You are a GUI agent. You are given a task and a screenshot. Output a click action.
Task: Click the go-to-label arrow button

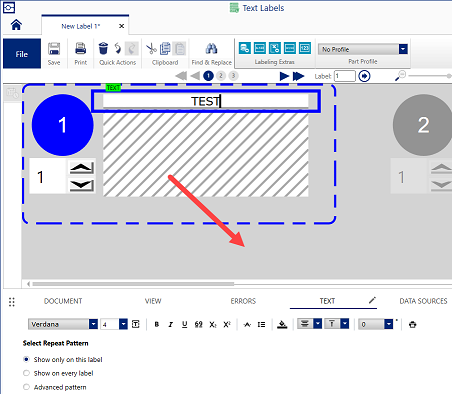pyautogui.click(x=364, y=76)
